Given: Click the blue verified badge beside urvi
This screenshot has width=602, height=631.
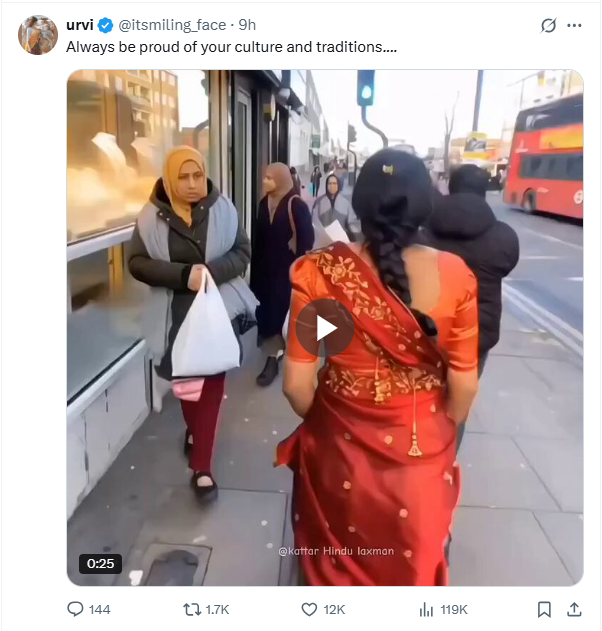Looking at the screenshot, I should [x=105, y=25].
